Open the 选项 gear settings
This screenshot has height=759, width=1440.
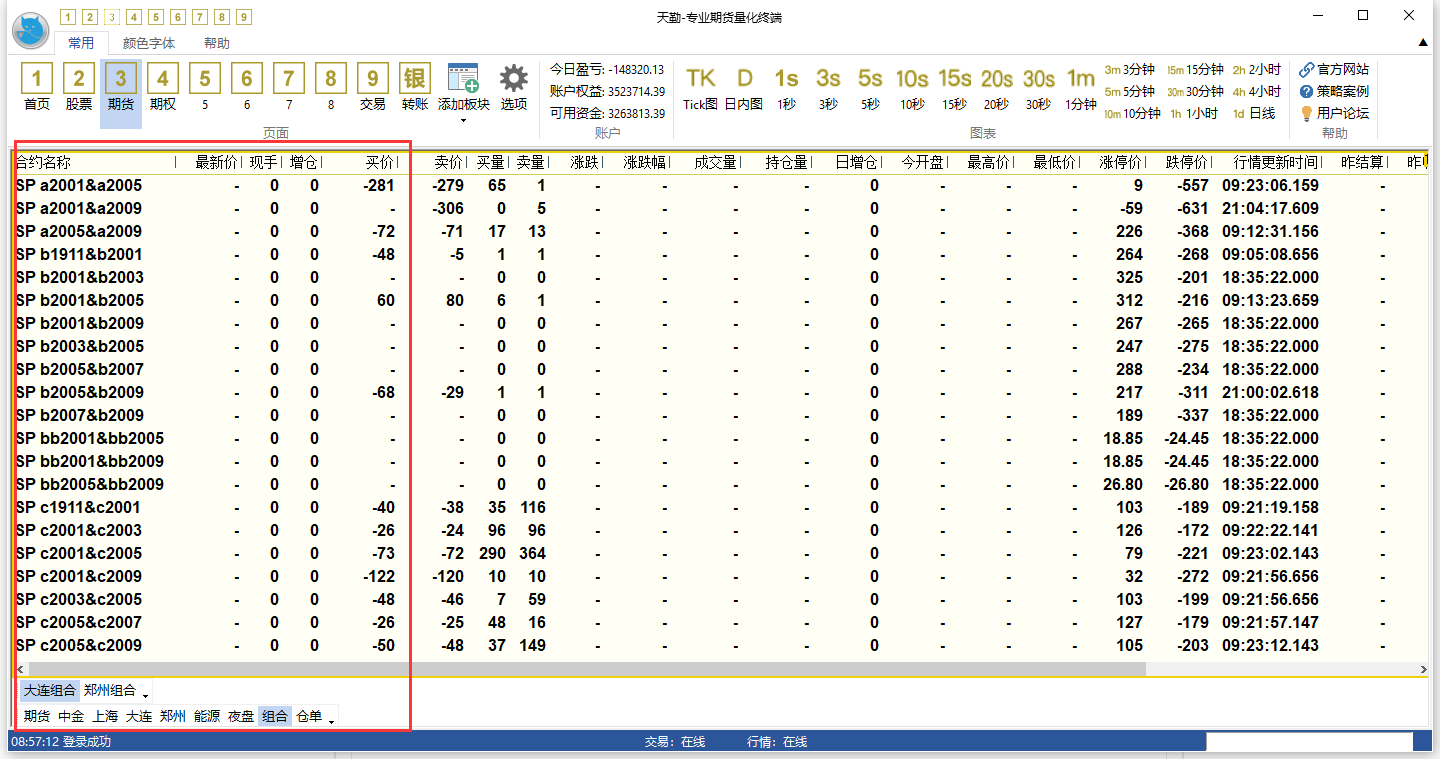coord(514,88)
